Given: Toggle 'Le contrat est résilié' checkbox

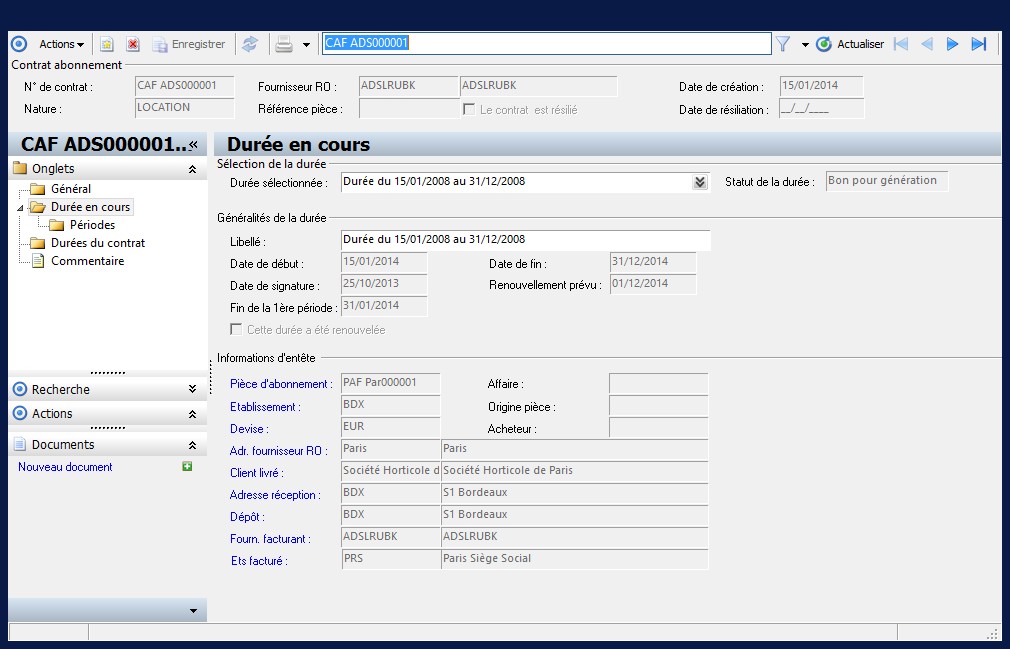Looking at the screenshot, I should tap(469, 109).
